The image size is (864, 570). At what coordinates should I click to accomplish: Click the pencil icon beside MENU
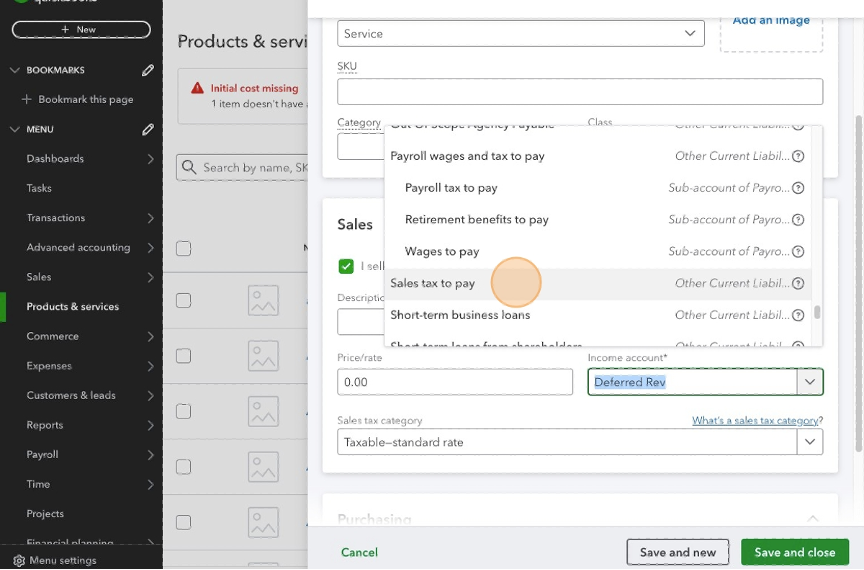click(x=148, y=129)
